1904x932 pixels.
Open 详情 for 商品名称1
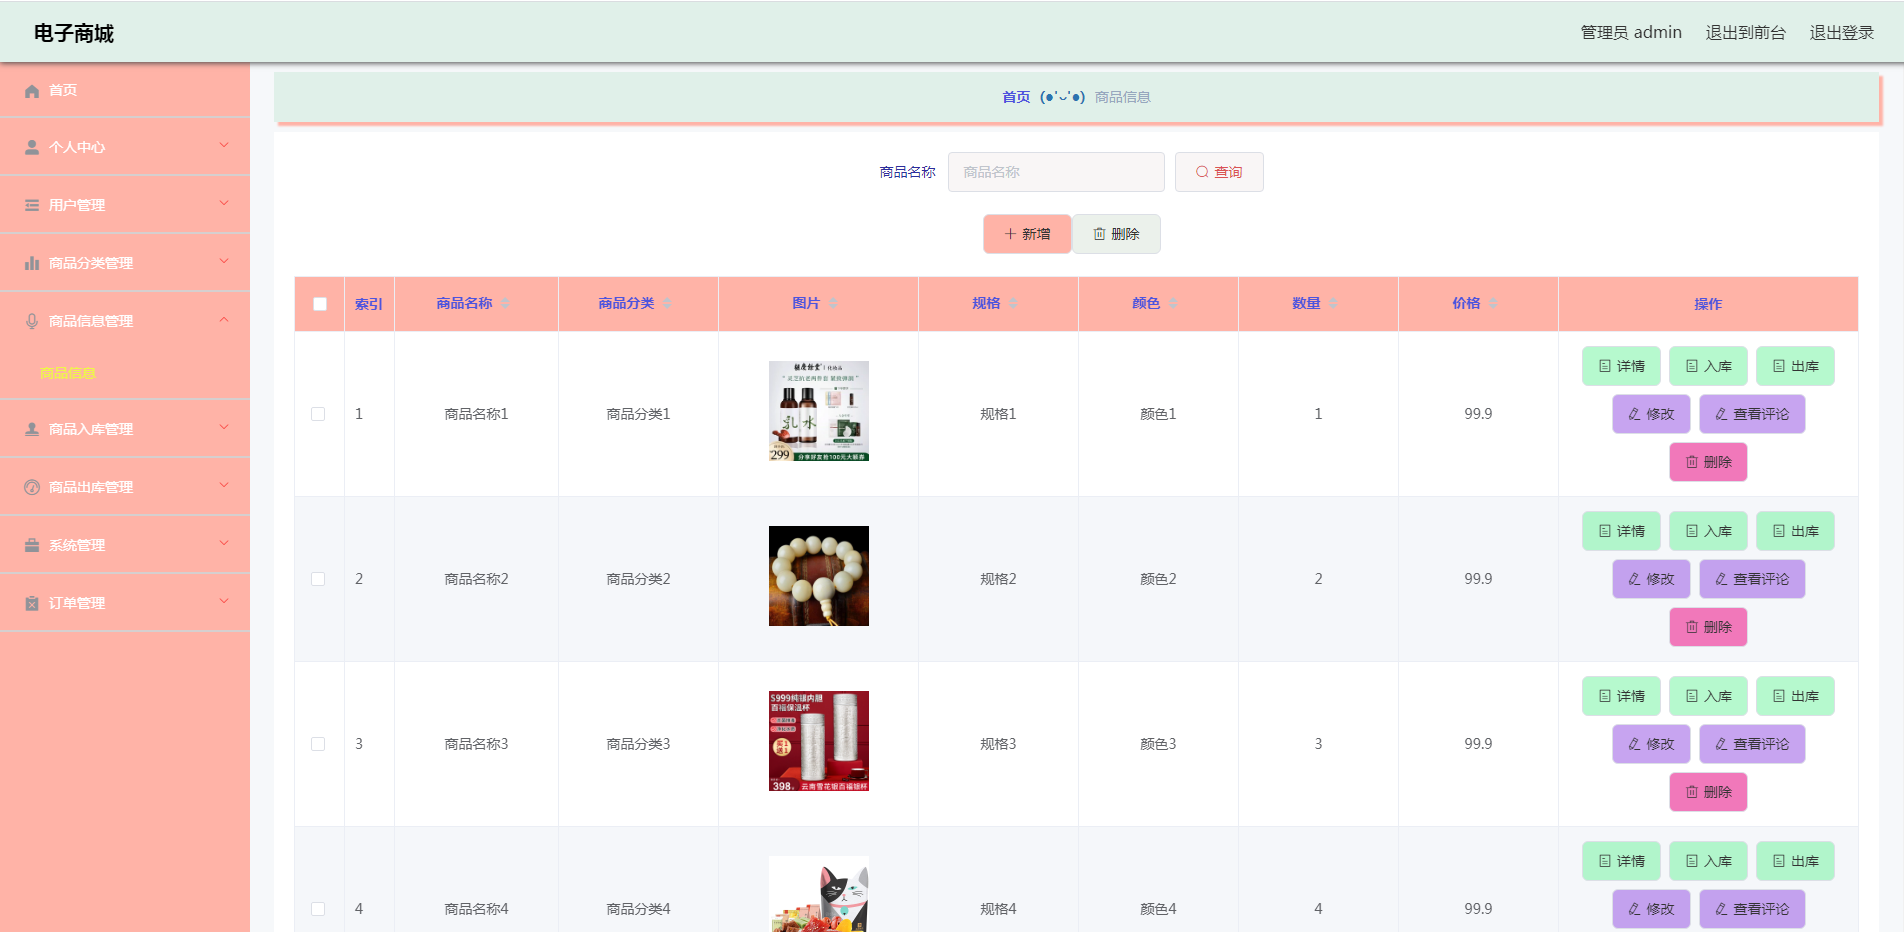coord(1621,366)
